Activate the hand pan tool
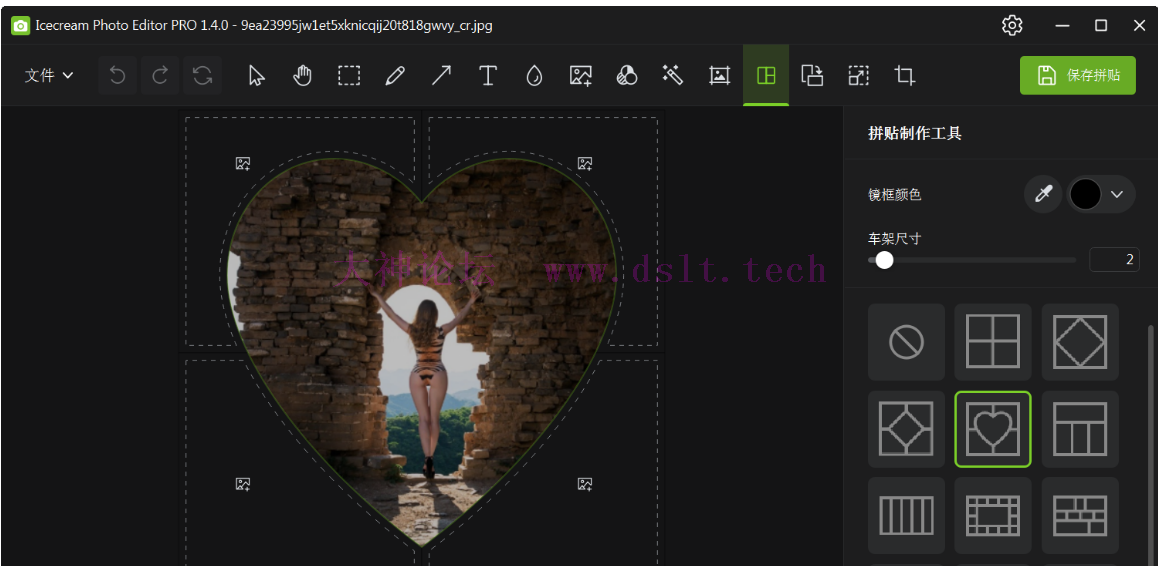The image size is (1158, 566). (x=303, y=75)
